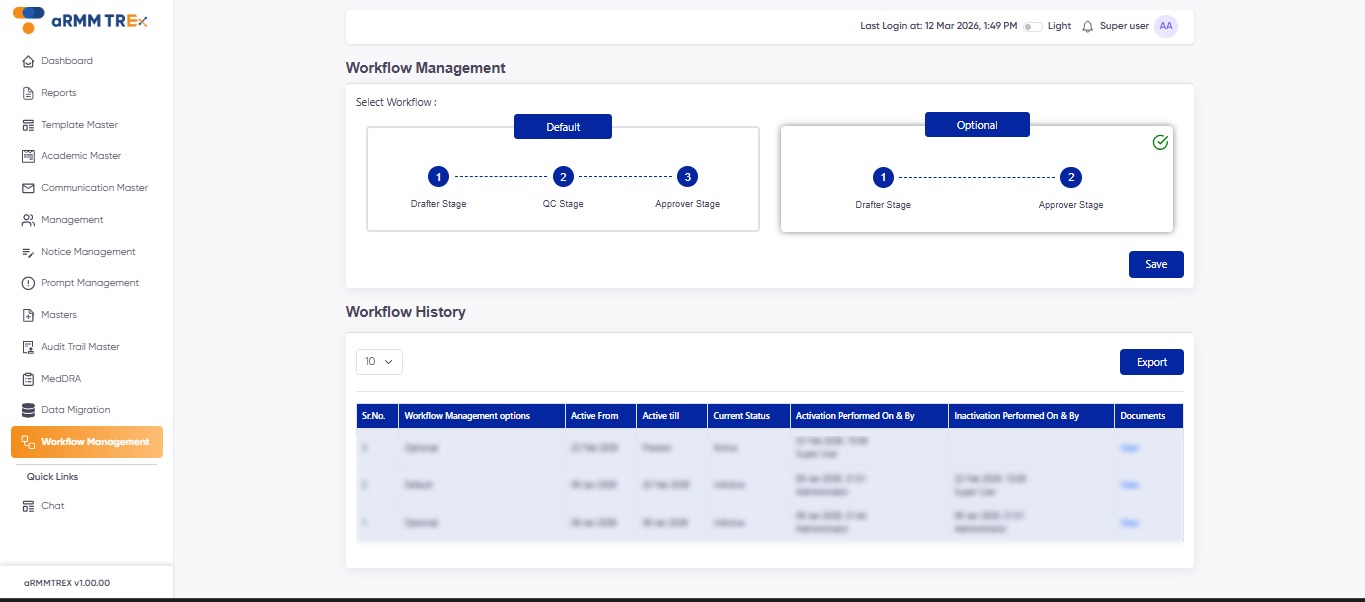This screenshot has width=1365, height=602.
Task: Export the Workflow History table
Action: [x=1151, y=361]
